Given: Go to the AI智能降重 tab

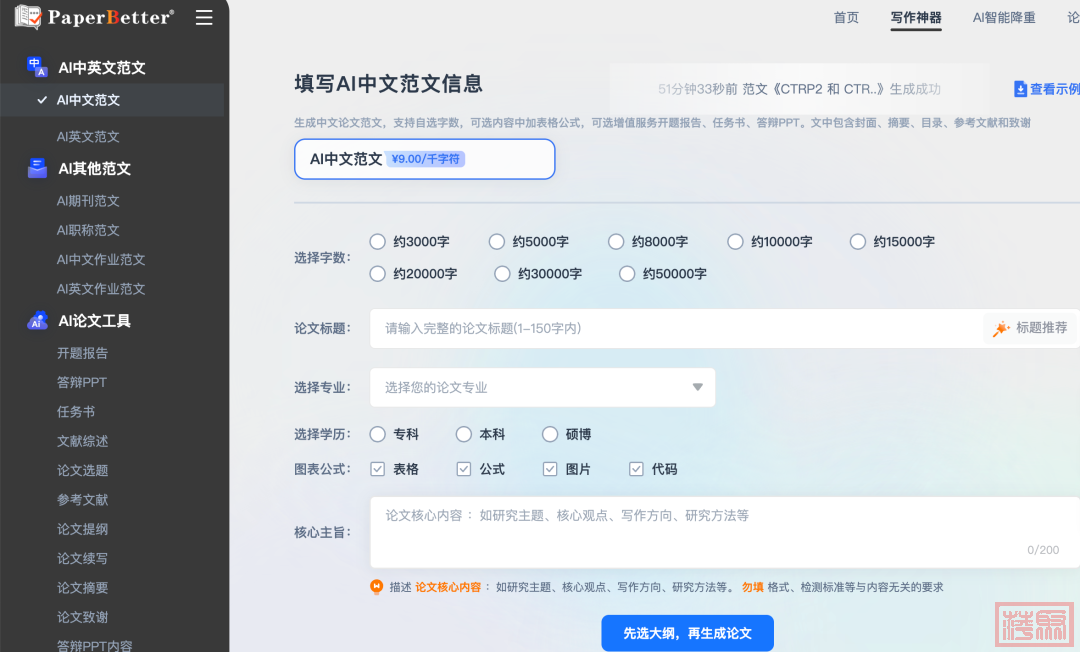Looking at the screenshot, I should (1003, 18).
